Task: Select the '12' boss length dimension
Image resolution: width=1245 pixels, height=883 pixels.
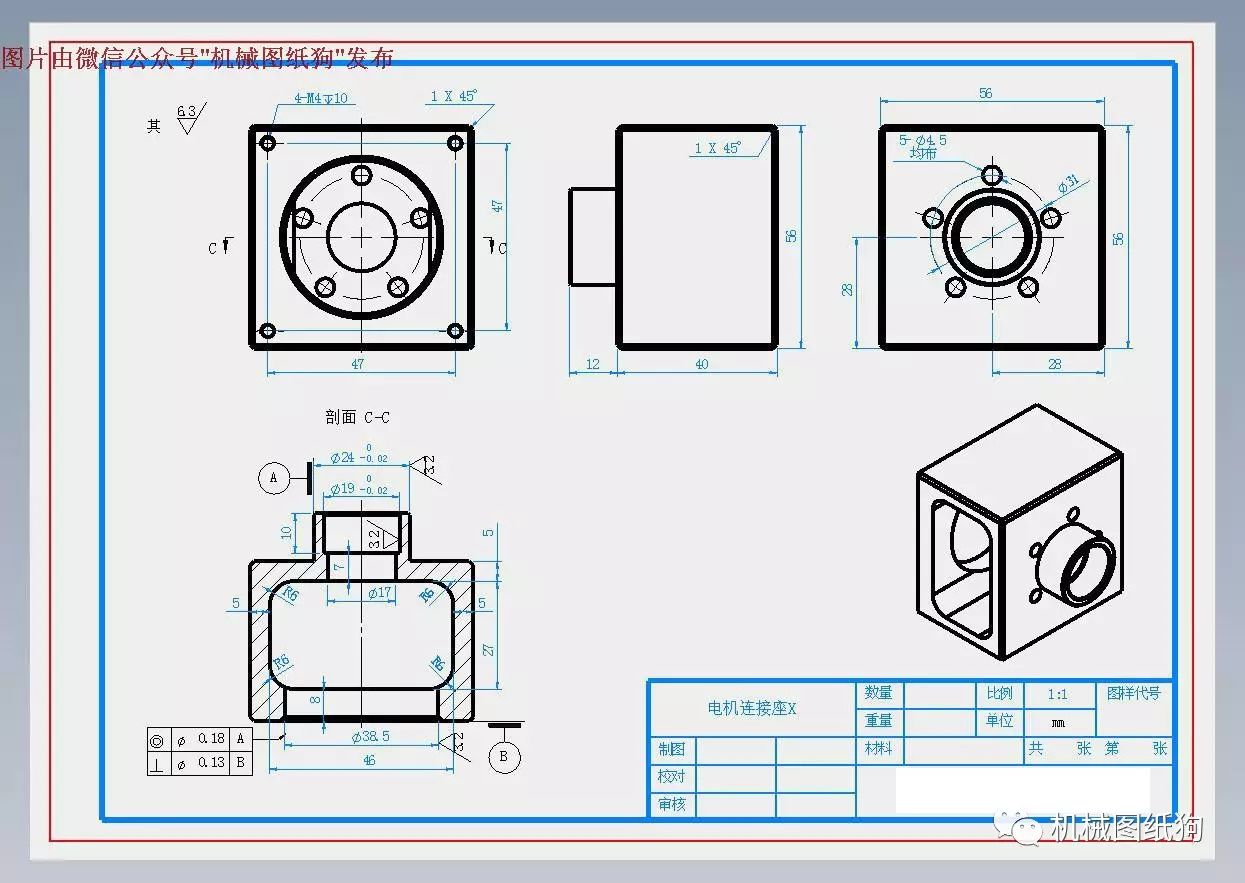Action: pos(593,364)
